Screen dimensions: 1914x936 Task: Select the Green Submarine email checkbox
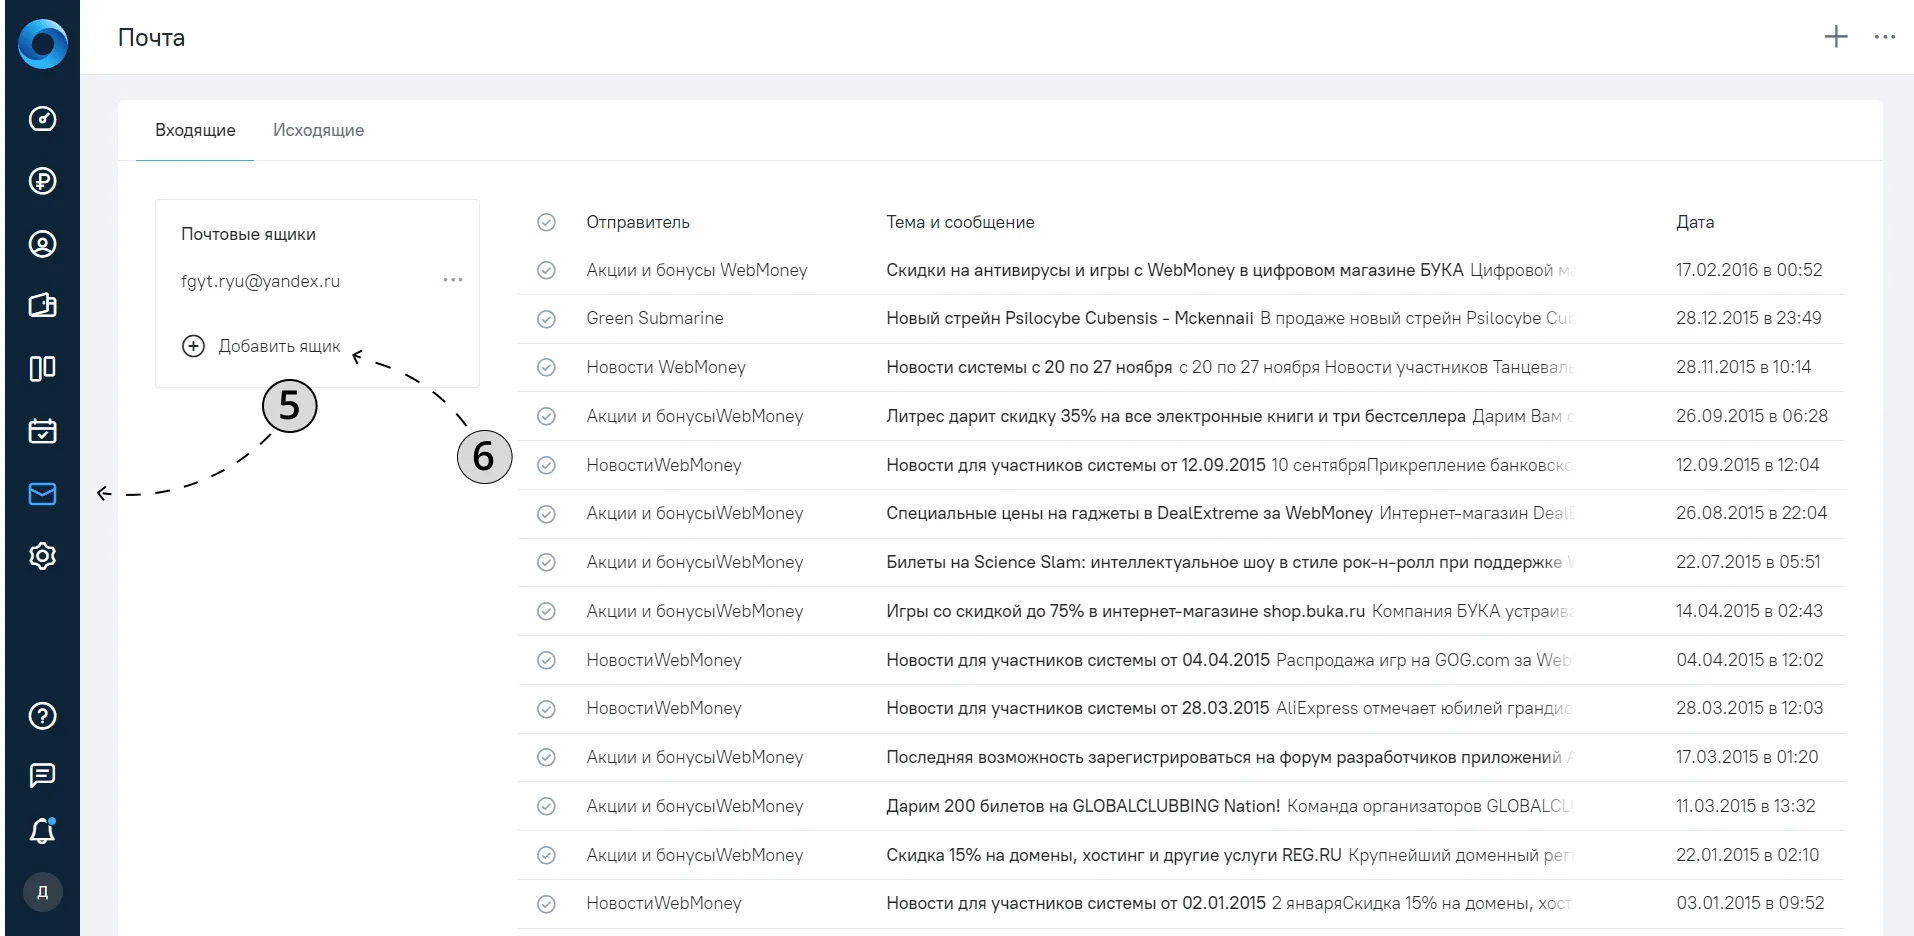546,319
